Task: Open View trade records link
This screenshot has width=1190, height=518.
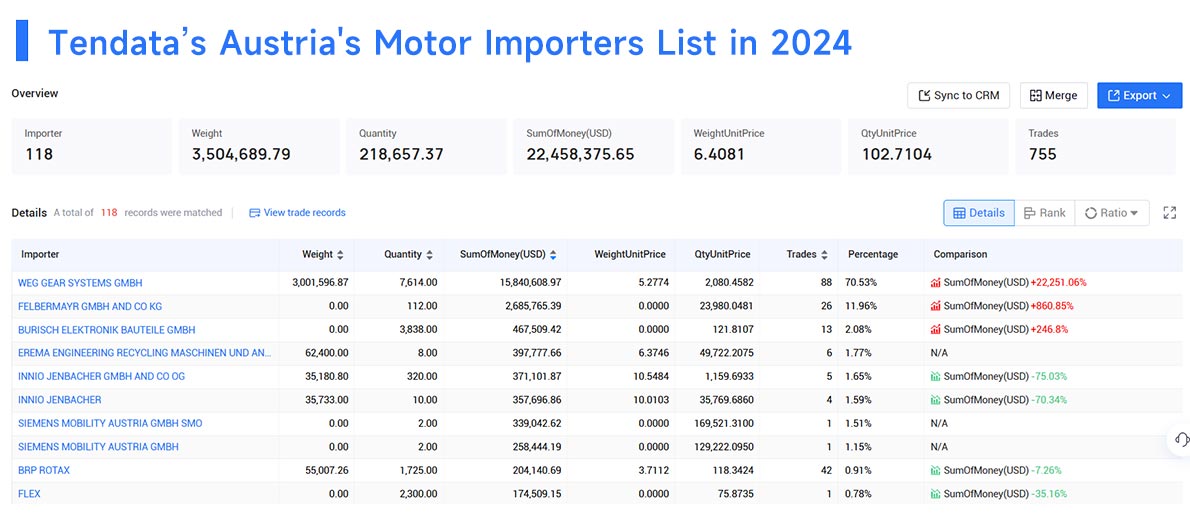Action: coord(298,213)
